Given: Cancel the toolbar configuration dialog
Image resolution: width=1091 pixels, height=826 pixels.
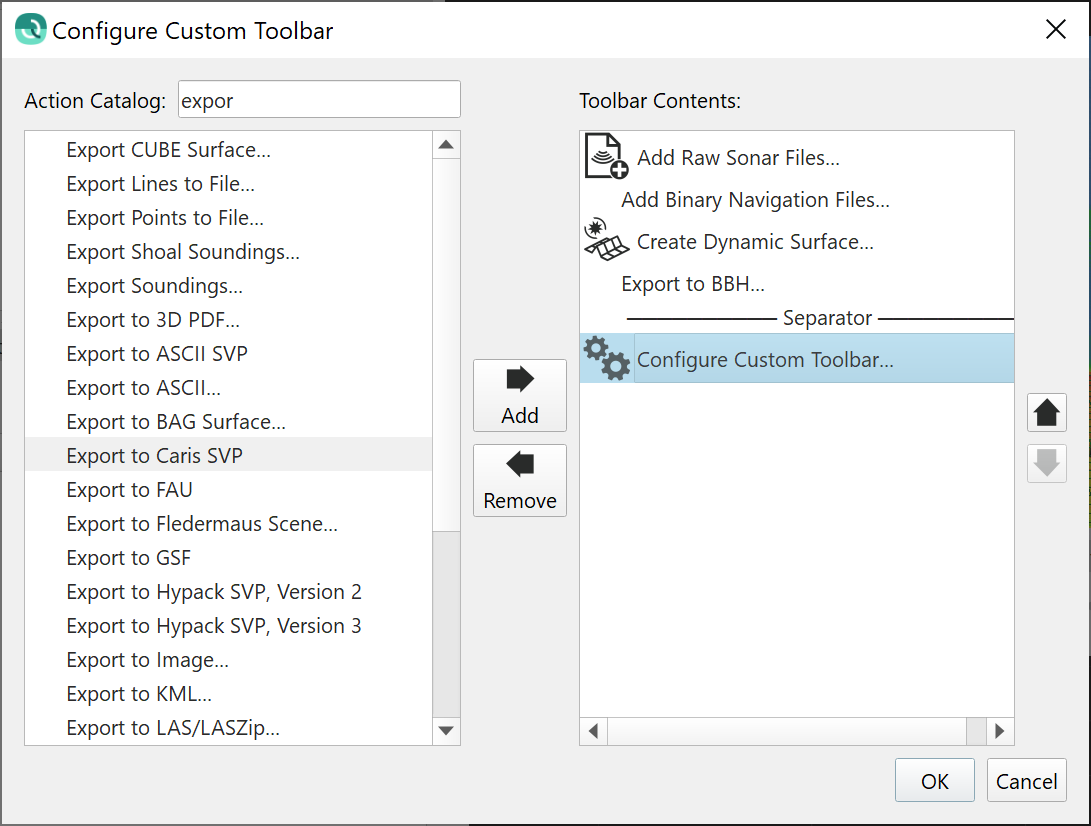Looking at the screenshot, I should click(1026, 781).
